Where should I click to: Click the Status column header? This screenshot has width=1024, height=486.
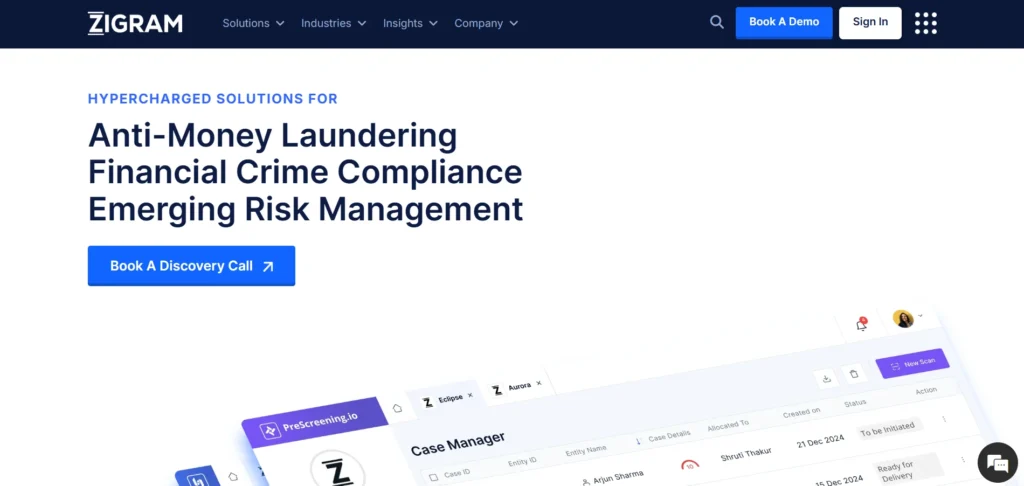(x=854, y=404)
